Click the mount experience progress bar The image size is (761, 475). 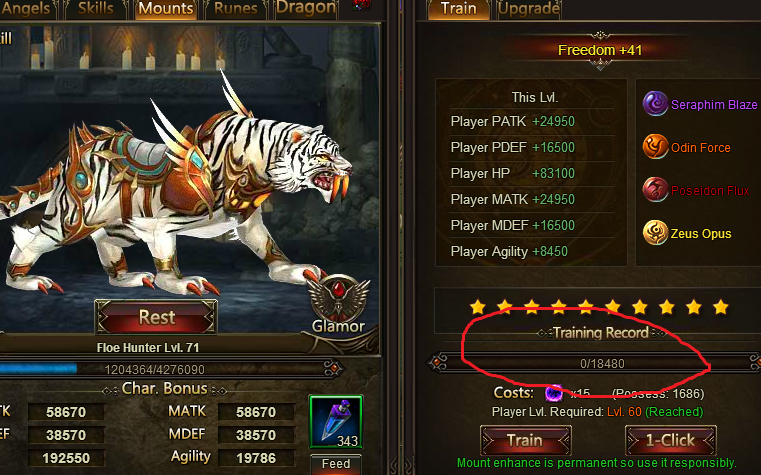pyautogui.click(x=167, y=369)
